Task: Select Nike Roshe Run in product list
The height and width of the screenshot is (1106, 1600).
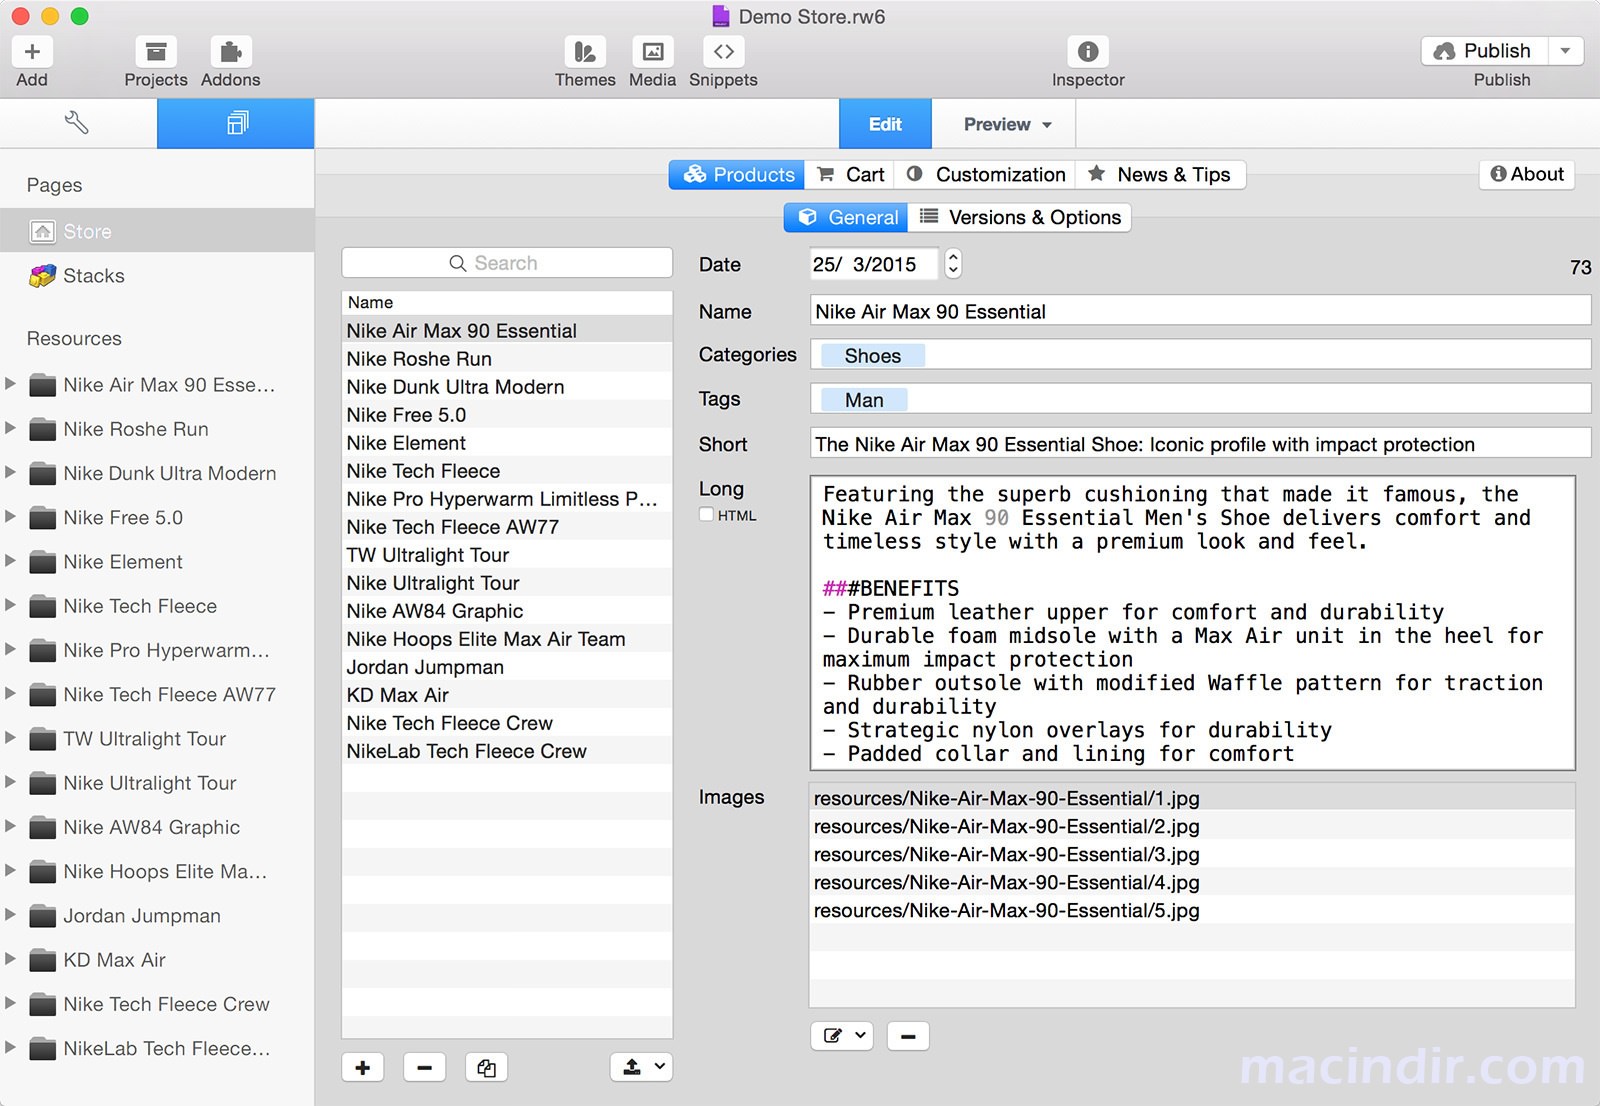Action: coord(507,359)
